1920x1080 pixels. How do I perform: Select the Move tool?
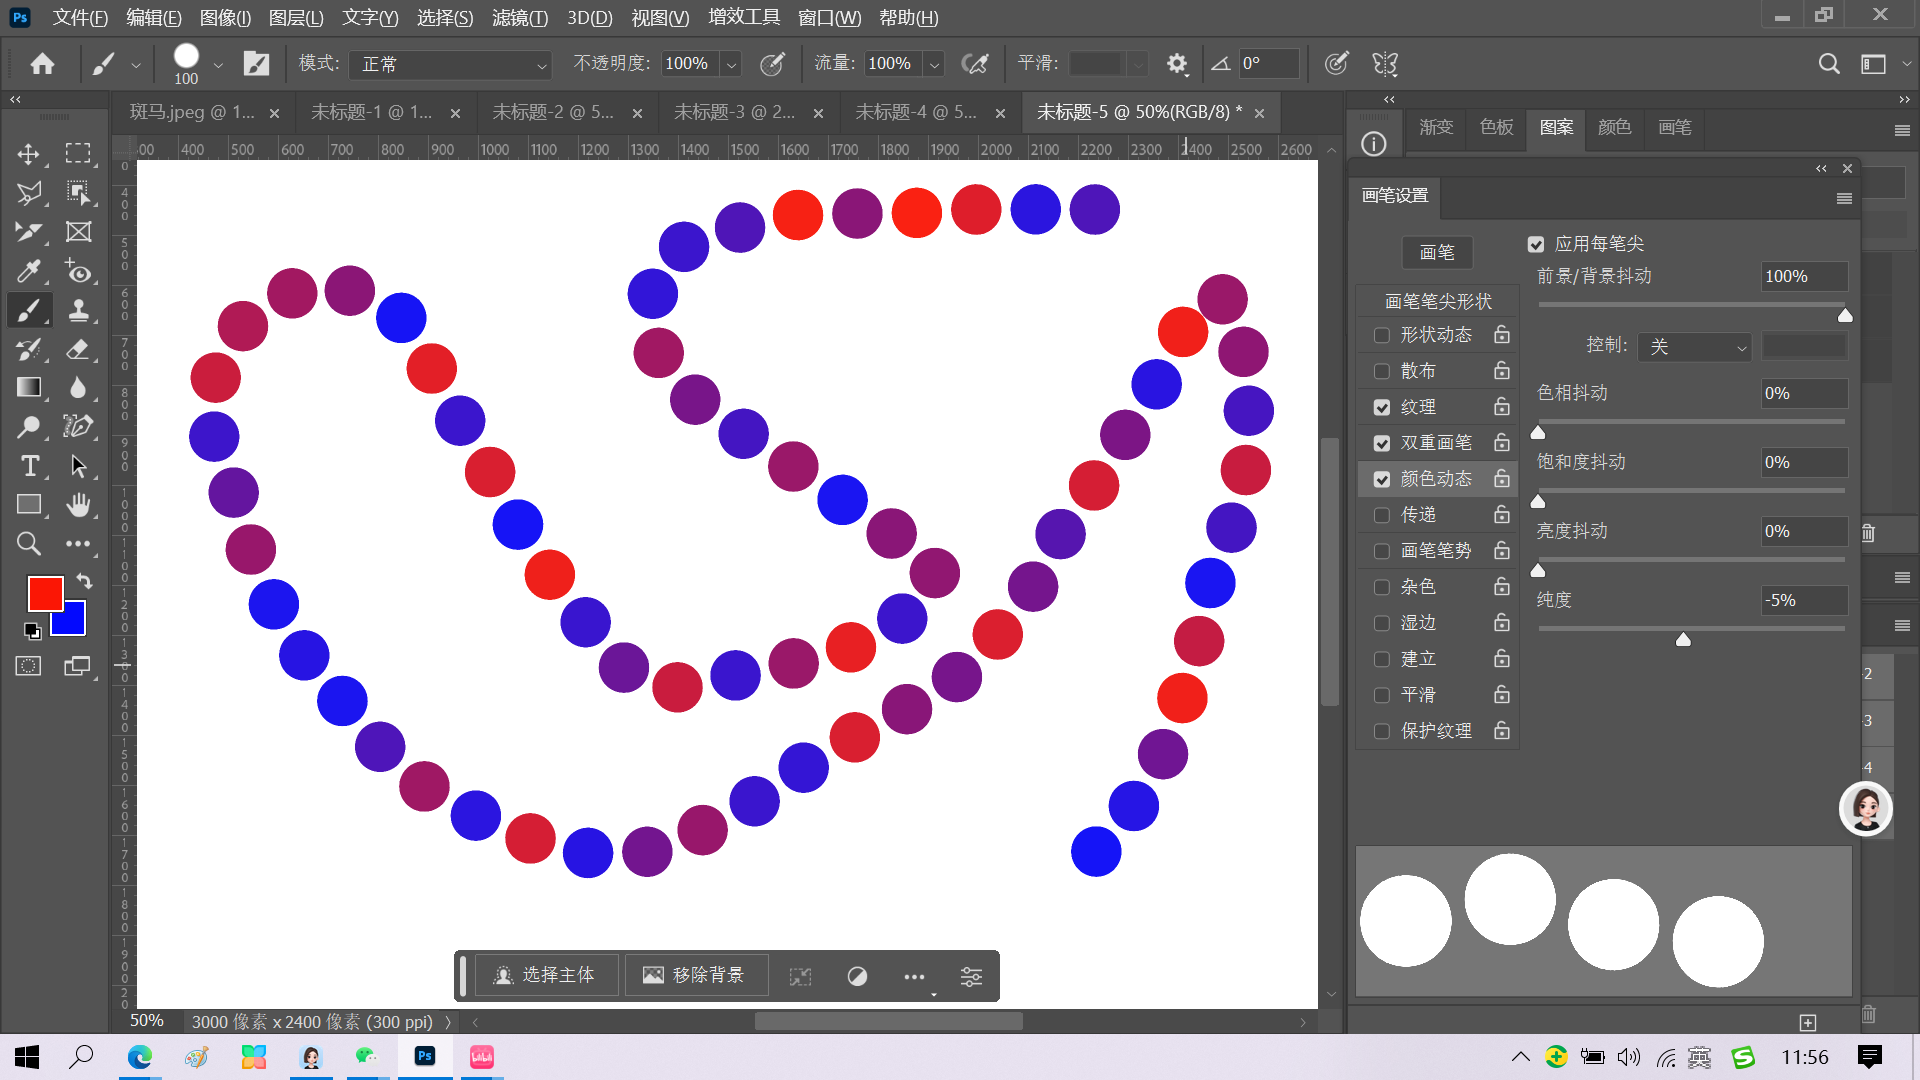point(28,154)
